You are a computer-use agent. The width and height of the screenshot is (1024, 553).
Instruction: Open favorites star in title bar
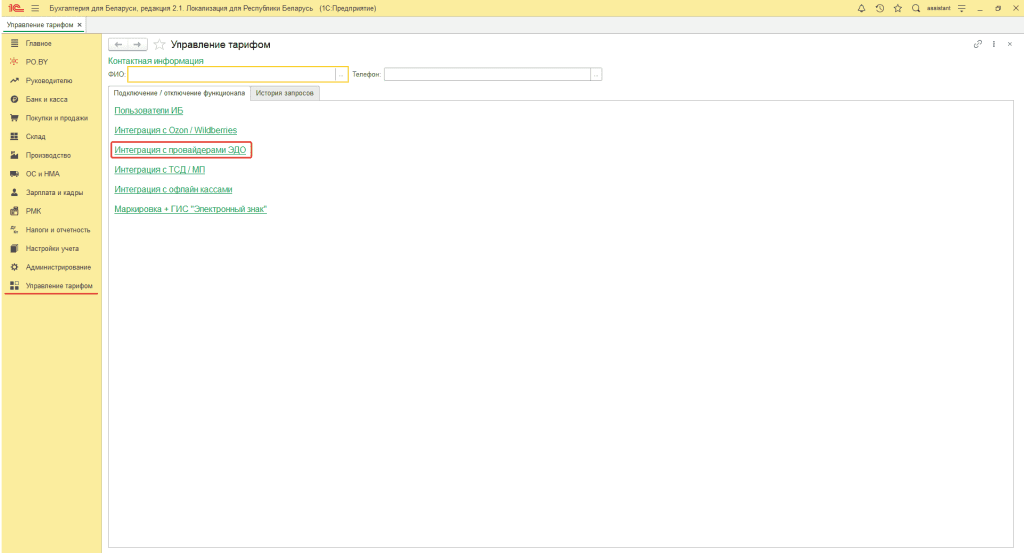coord(897,8)
